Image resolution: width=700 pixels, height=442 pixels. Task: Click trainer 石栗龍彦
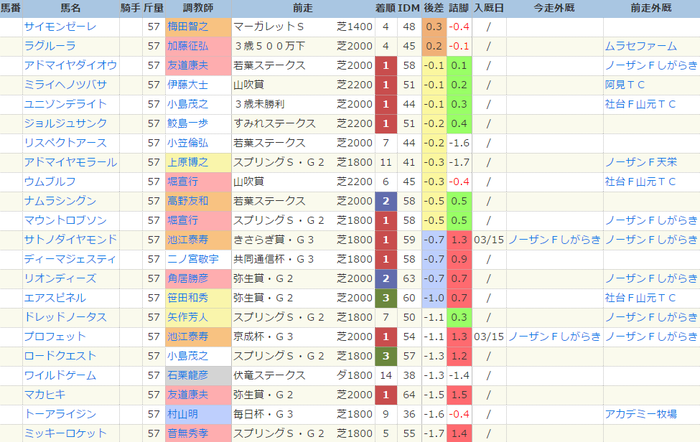tap(188, 375)
